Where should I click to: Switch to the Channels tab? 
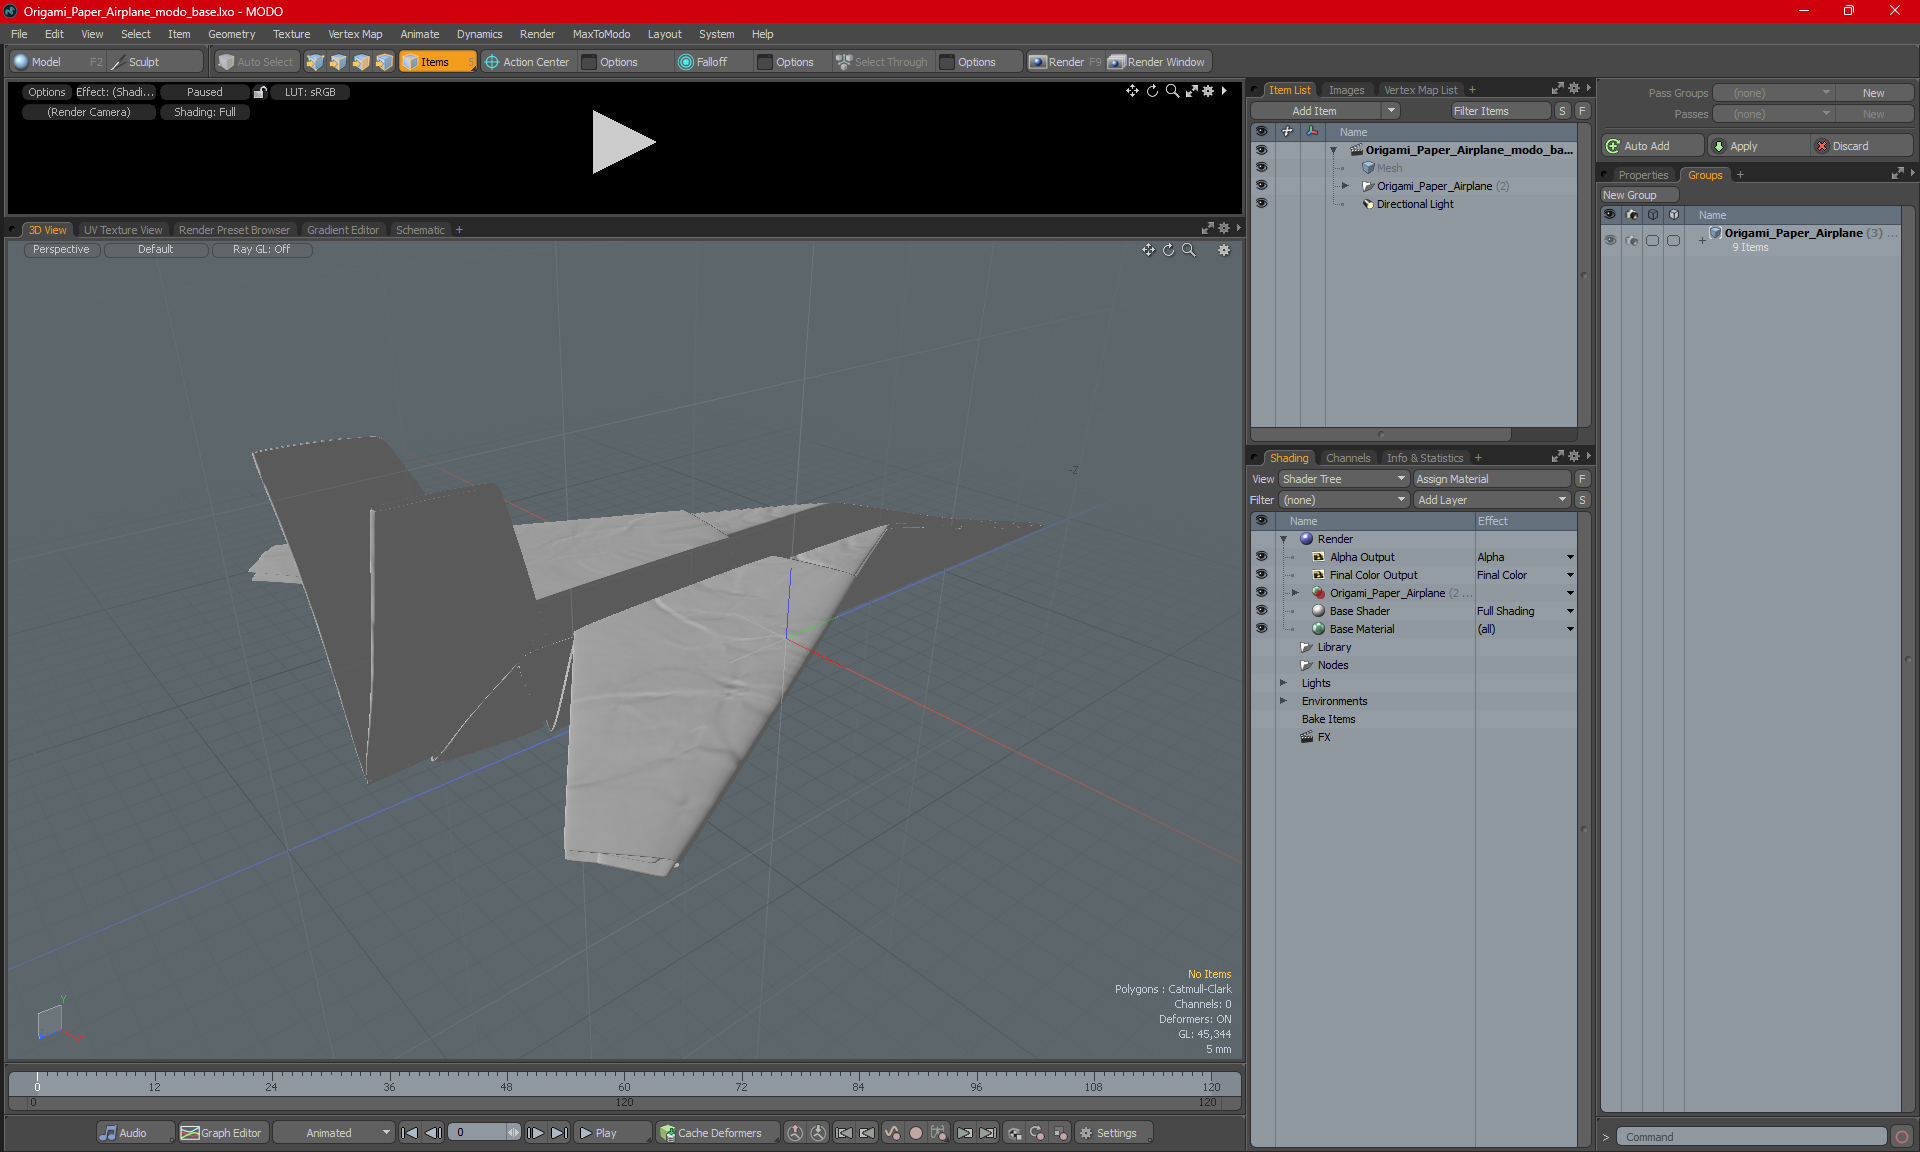(x=1348, y=458)
